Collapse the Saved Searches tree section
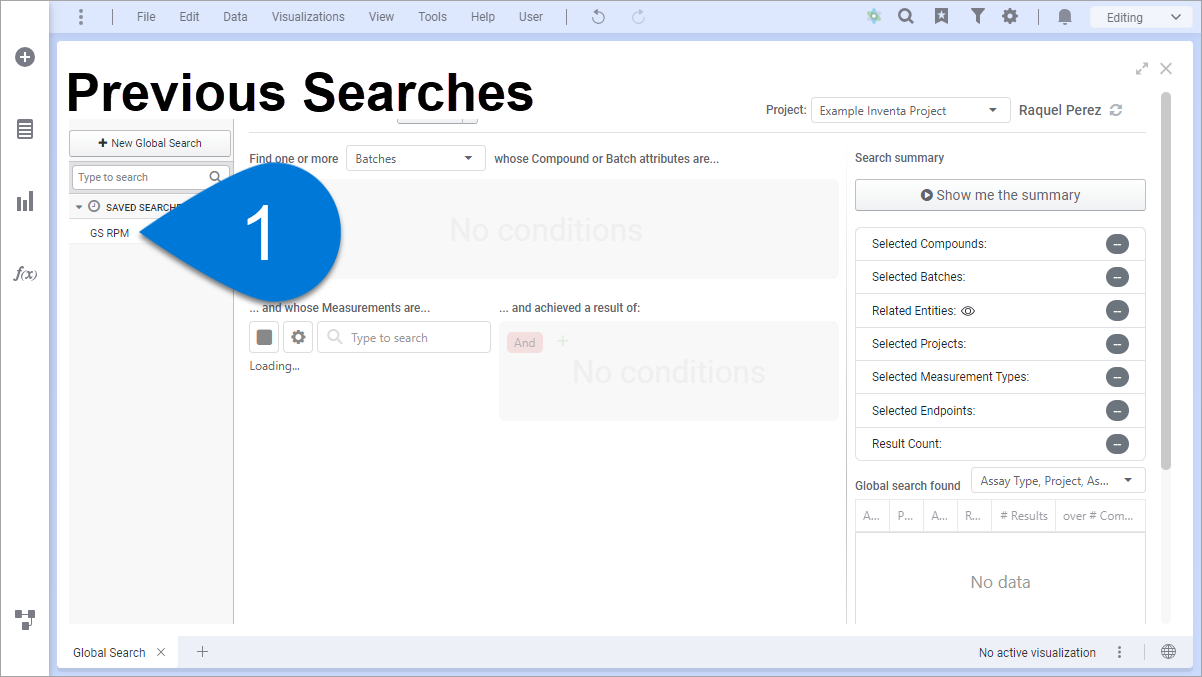 79,207
